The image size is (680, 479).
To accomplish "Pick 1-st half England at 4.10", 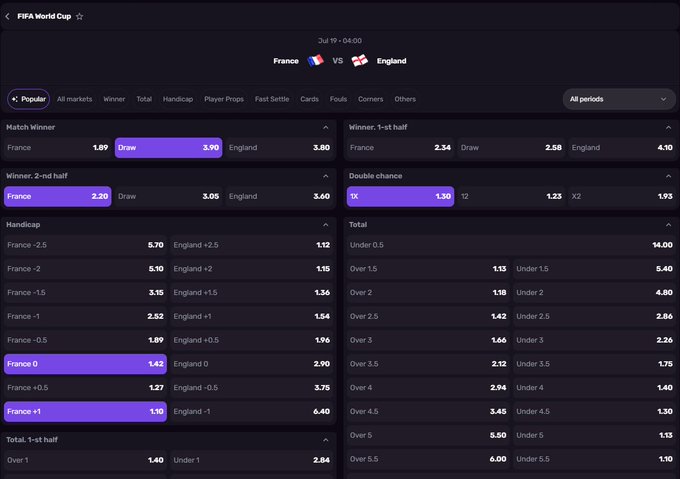I will pyautogui.click(x=622, y=148).
